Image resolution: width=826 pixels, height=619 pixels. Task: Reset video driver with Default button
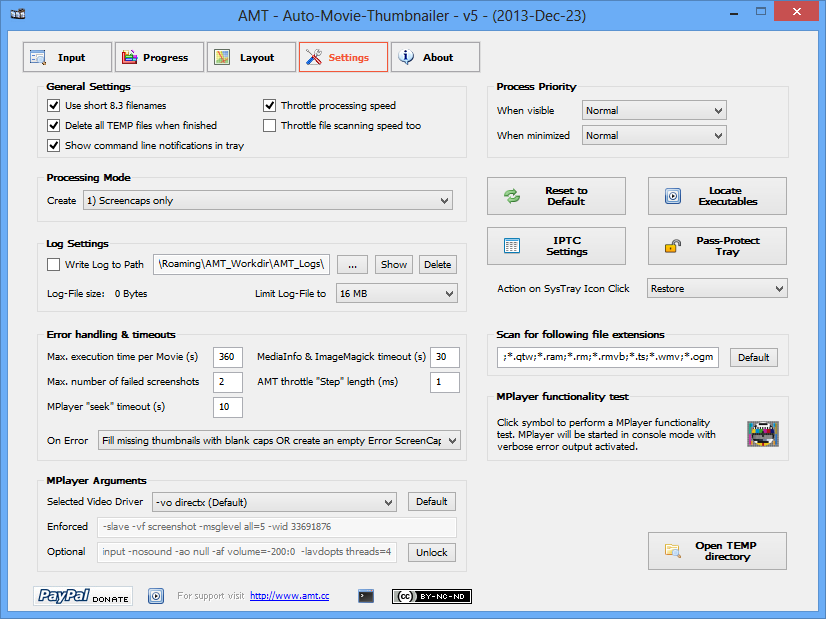[431, 502]
